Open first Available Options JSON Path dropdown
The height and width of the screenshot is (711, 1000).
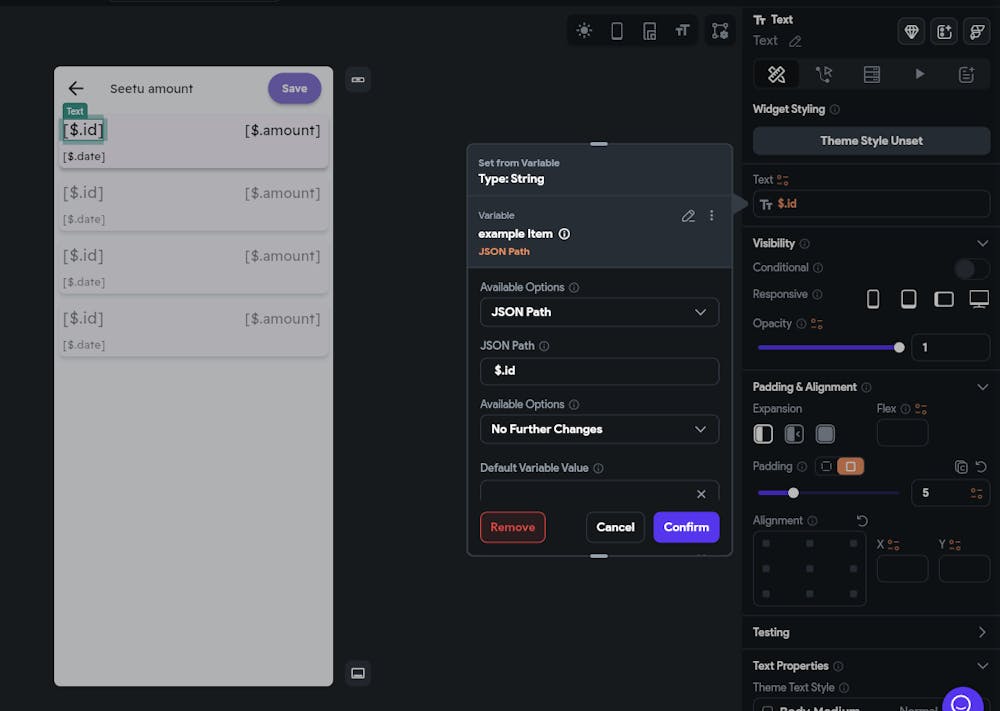click(x=599, y=312)
